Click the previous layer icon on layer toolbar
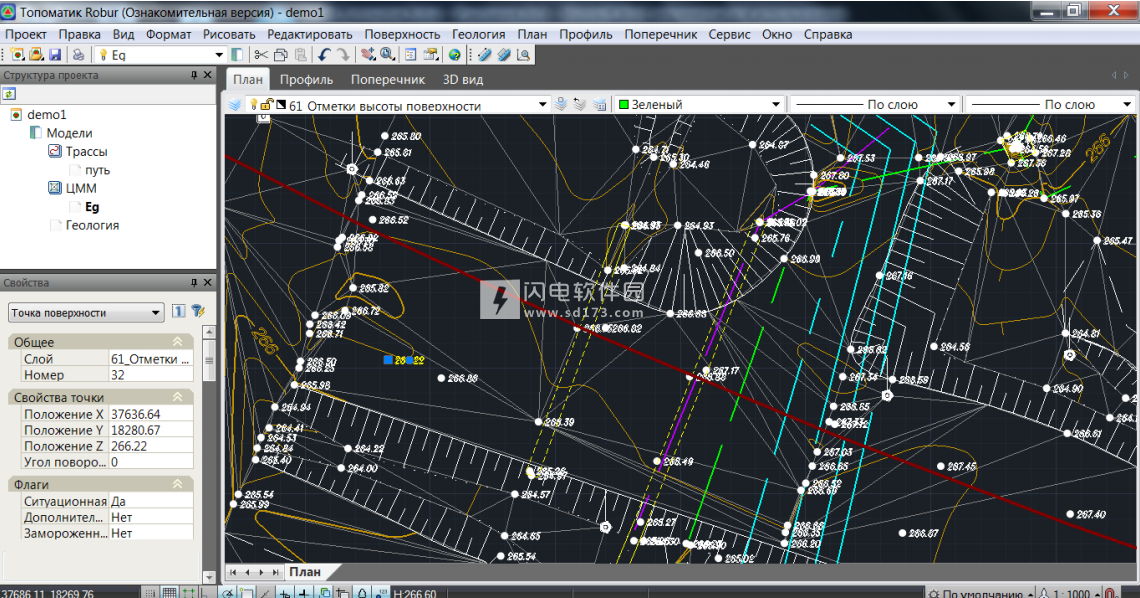 tap(579, 105)
